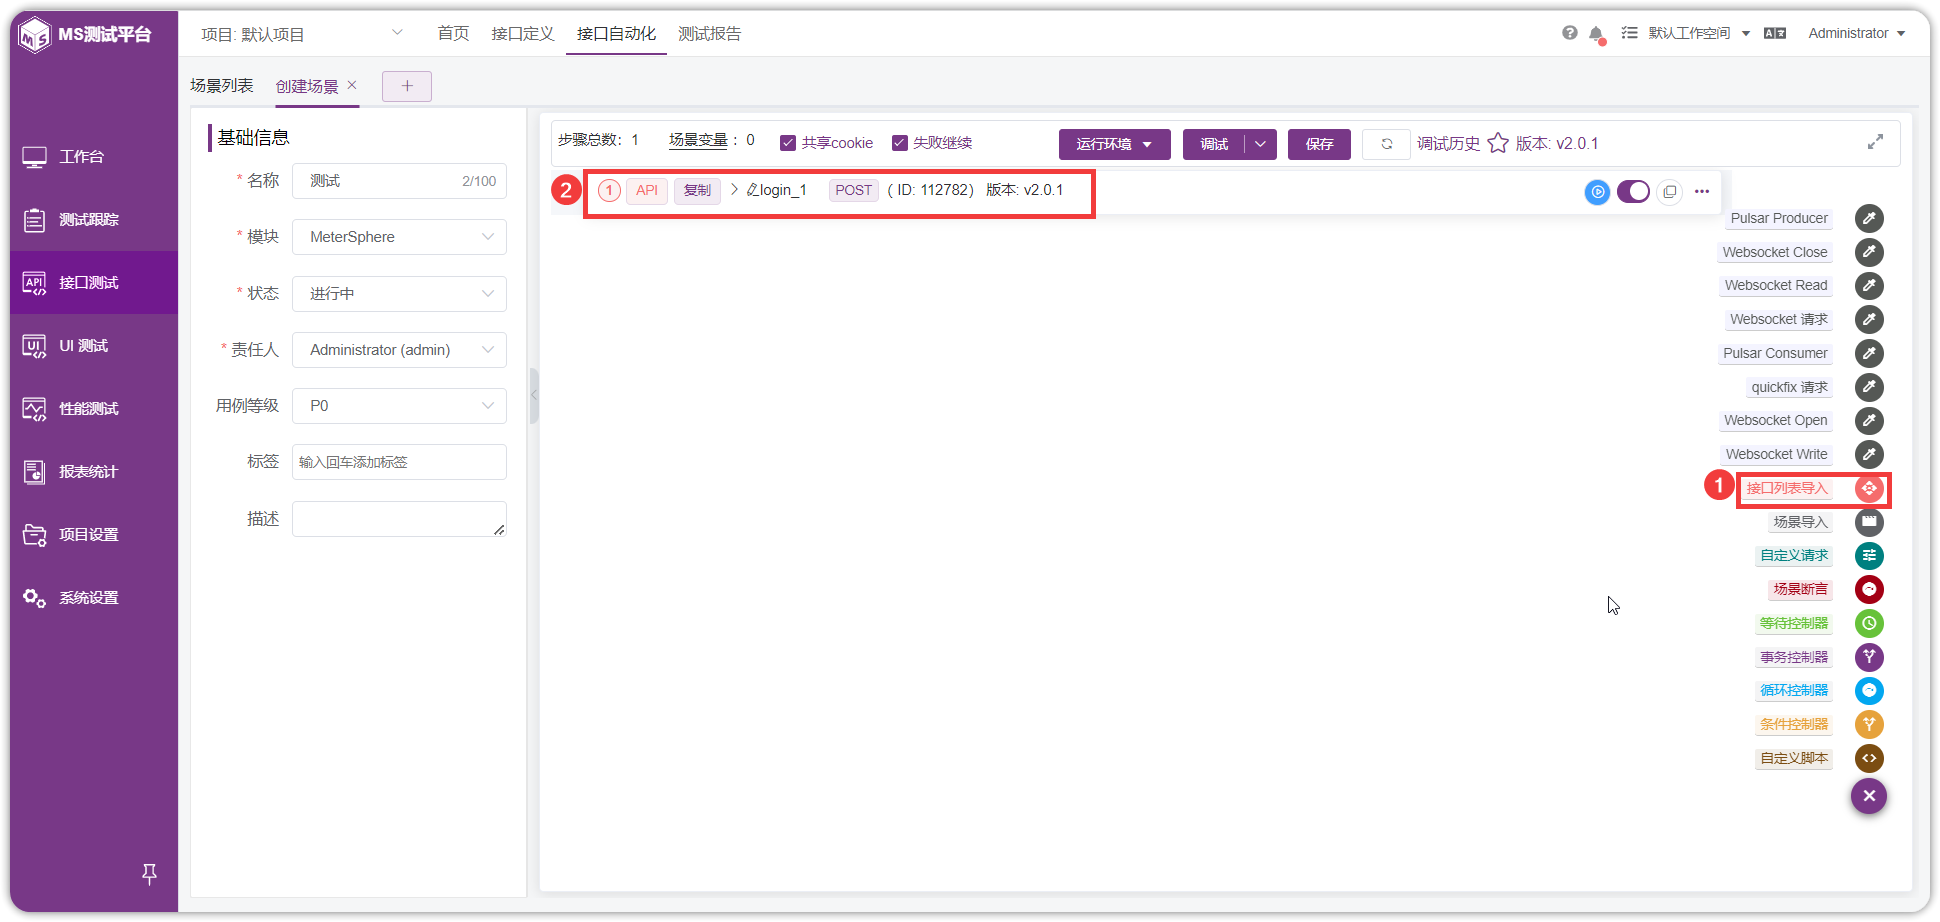The height and width of the screenshot is (922, 1940).
Task: Click the quickfix 请求 round icon
Action: [1869, 387]
